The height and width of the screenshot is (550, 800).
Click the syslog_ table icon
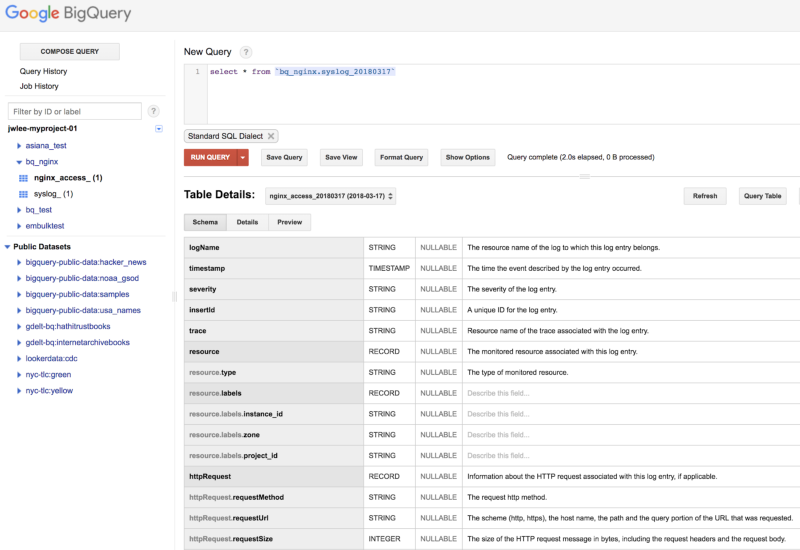pyautogui.click(x=24, y=194)
